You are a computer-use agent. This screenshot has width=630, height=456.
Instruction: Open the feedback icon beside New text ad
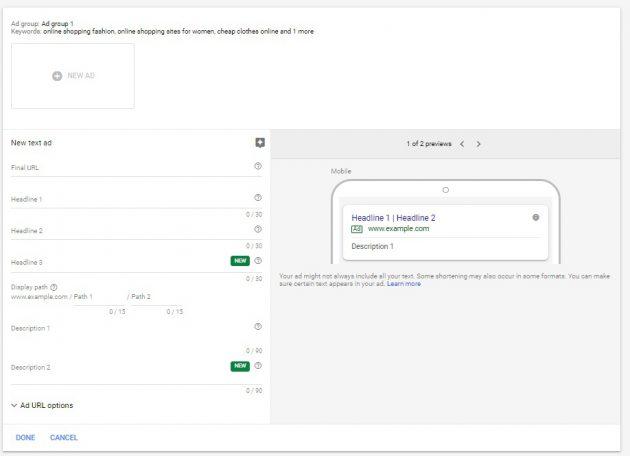coord(260,143)
